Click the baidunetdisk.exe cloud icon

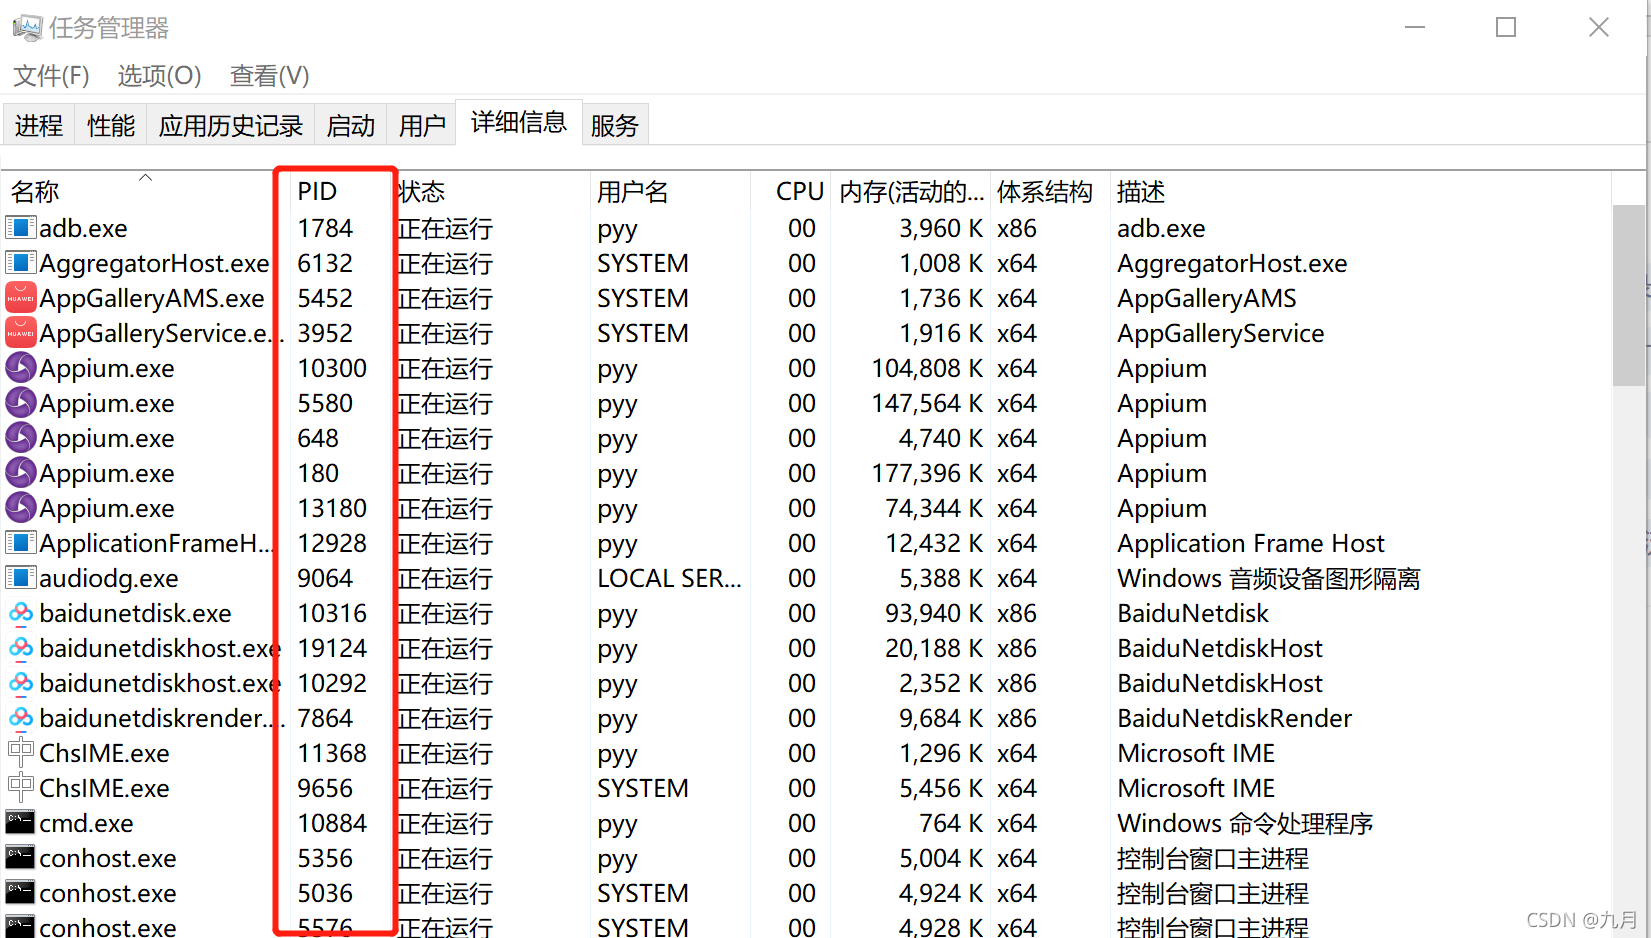tap(21, 613)
